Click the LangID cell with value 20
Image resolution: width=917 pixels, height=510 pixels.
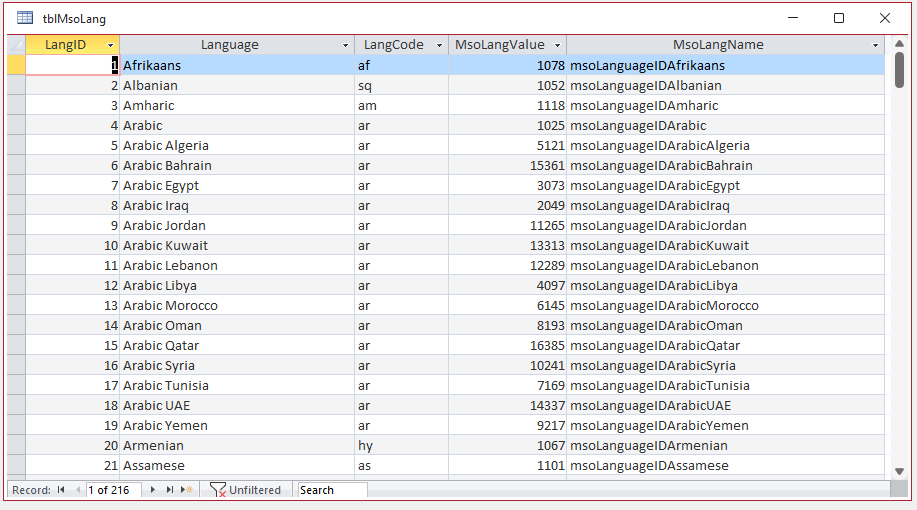click(x=73, y=446)
